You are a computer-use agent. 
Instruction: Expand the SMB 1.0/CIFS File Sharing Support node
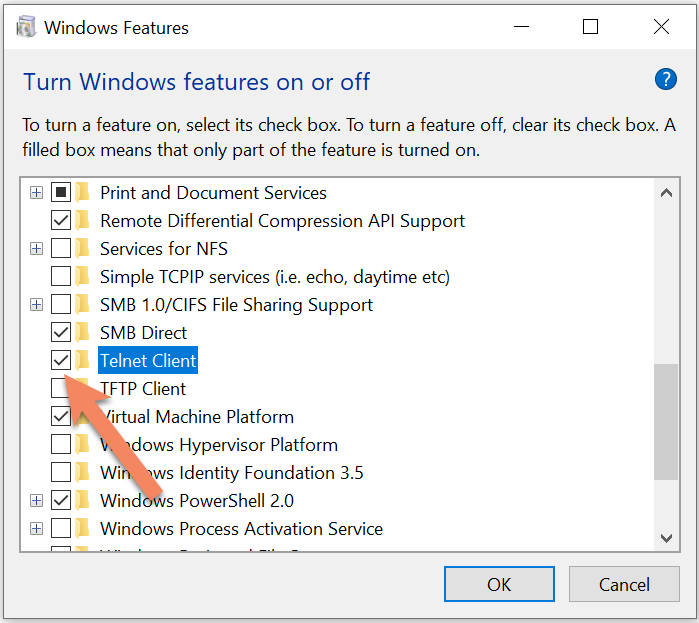coord(37,305)
